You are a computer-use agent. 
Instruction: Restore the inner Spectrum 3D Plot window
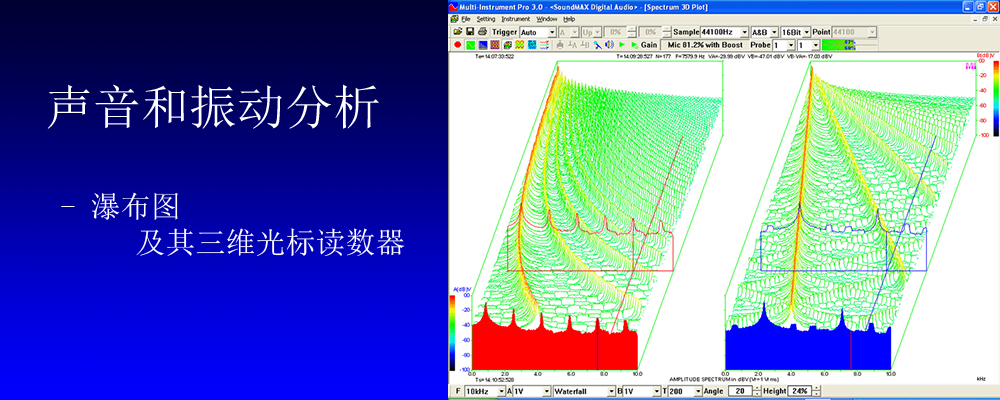click(984, 19)
